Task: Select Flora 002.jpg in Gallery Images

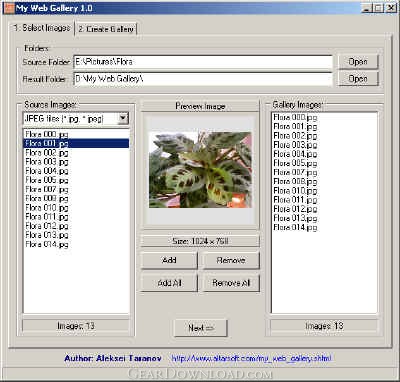Action: coord(324,136)
